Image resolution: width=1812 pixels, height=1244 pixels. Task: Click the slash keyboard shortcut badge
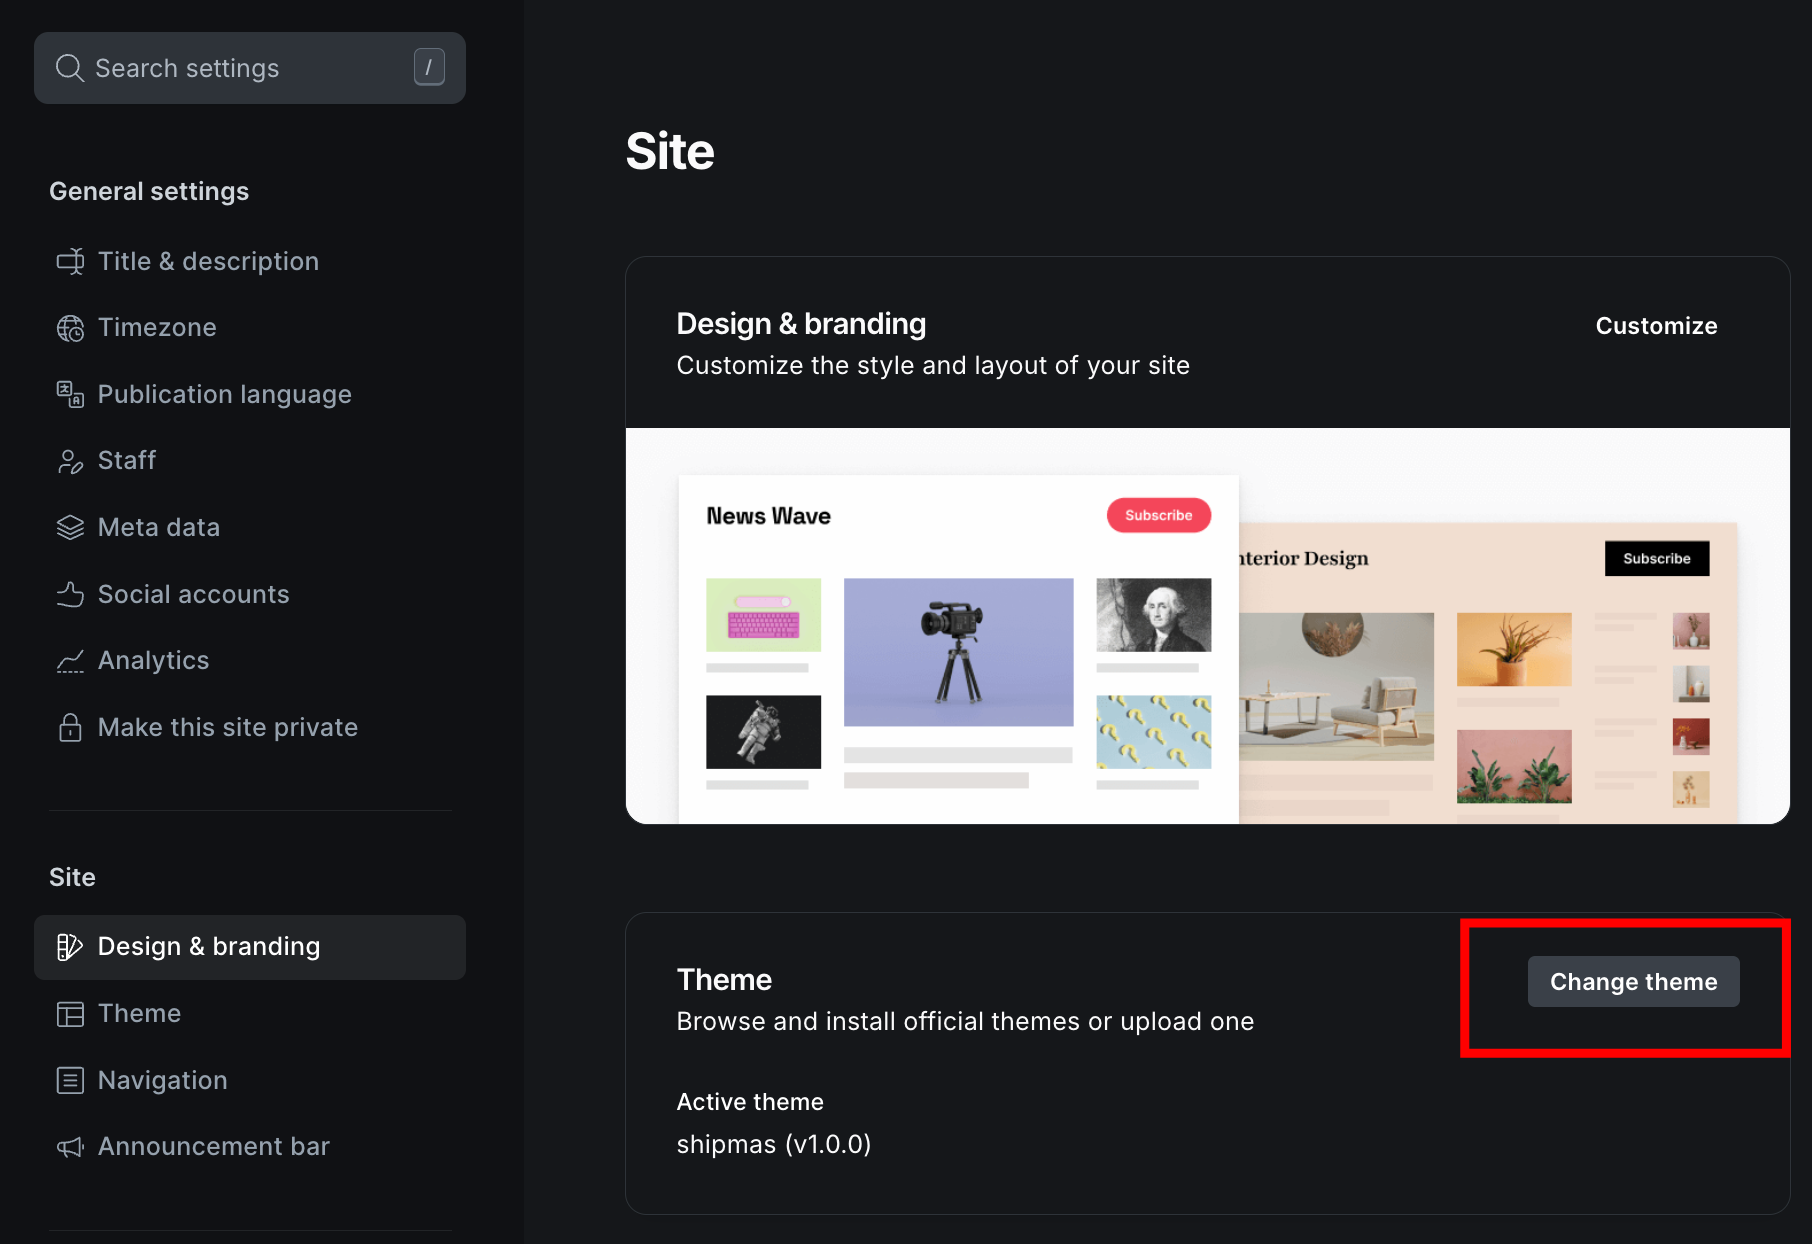(x=429, y=67)
